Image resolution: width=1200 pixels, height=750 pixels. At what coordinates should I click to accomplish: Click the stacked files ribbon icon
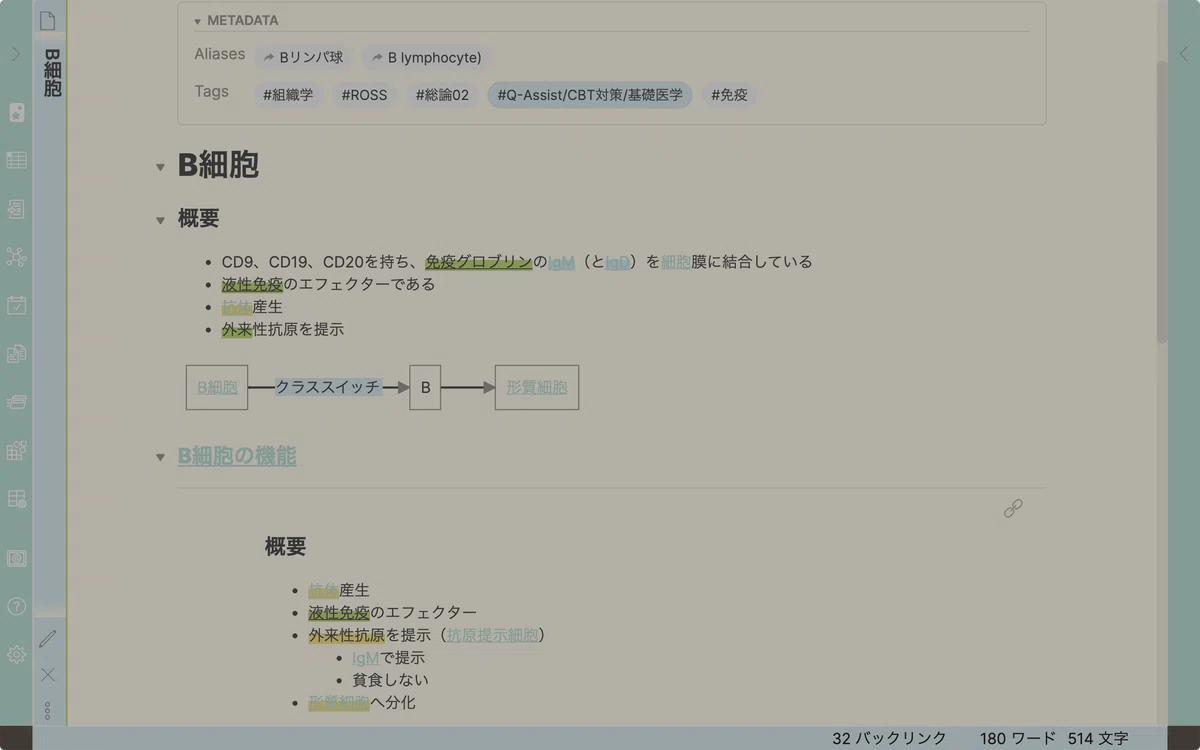click(16, 354)
